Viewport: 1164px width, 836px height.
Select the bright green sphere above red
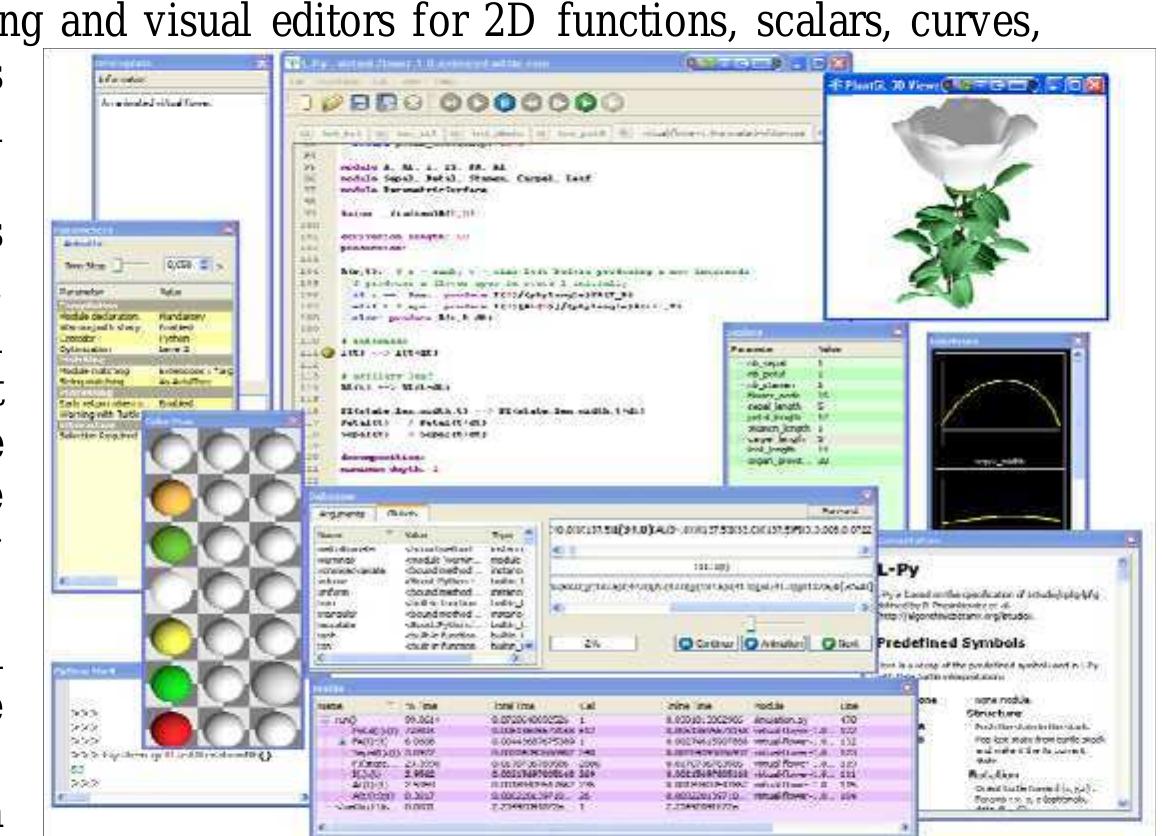pyautogui.click(x=171, y=683)
